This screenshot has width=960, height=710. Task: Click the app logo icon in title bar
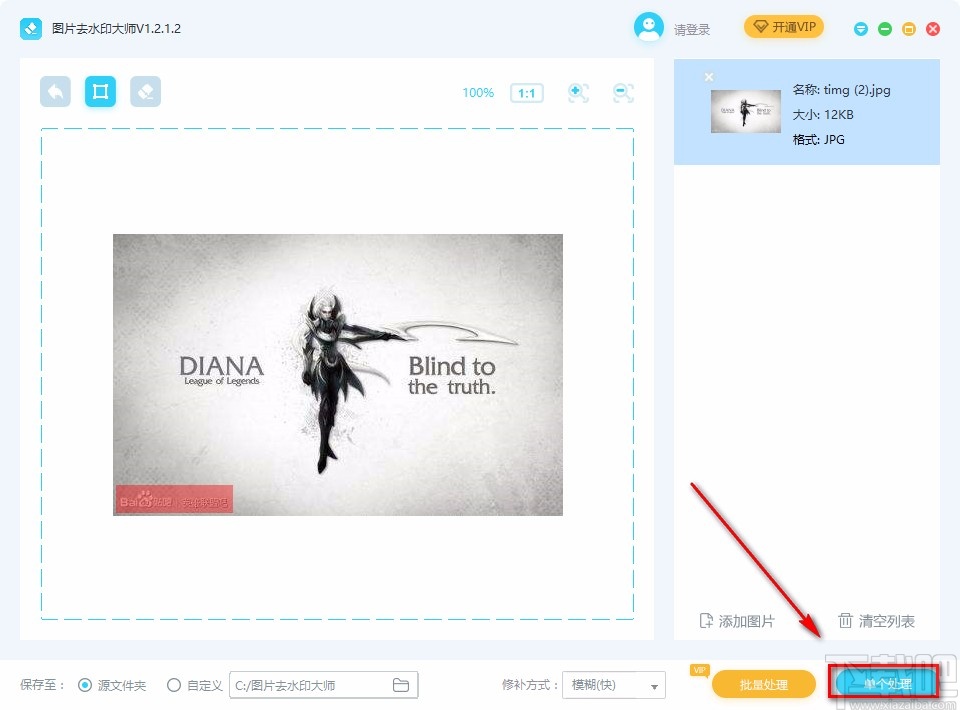pyautogui.click(x=31, y=29)
